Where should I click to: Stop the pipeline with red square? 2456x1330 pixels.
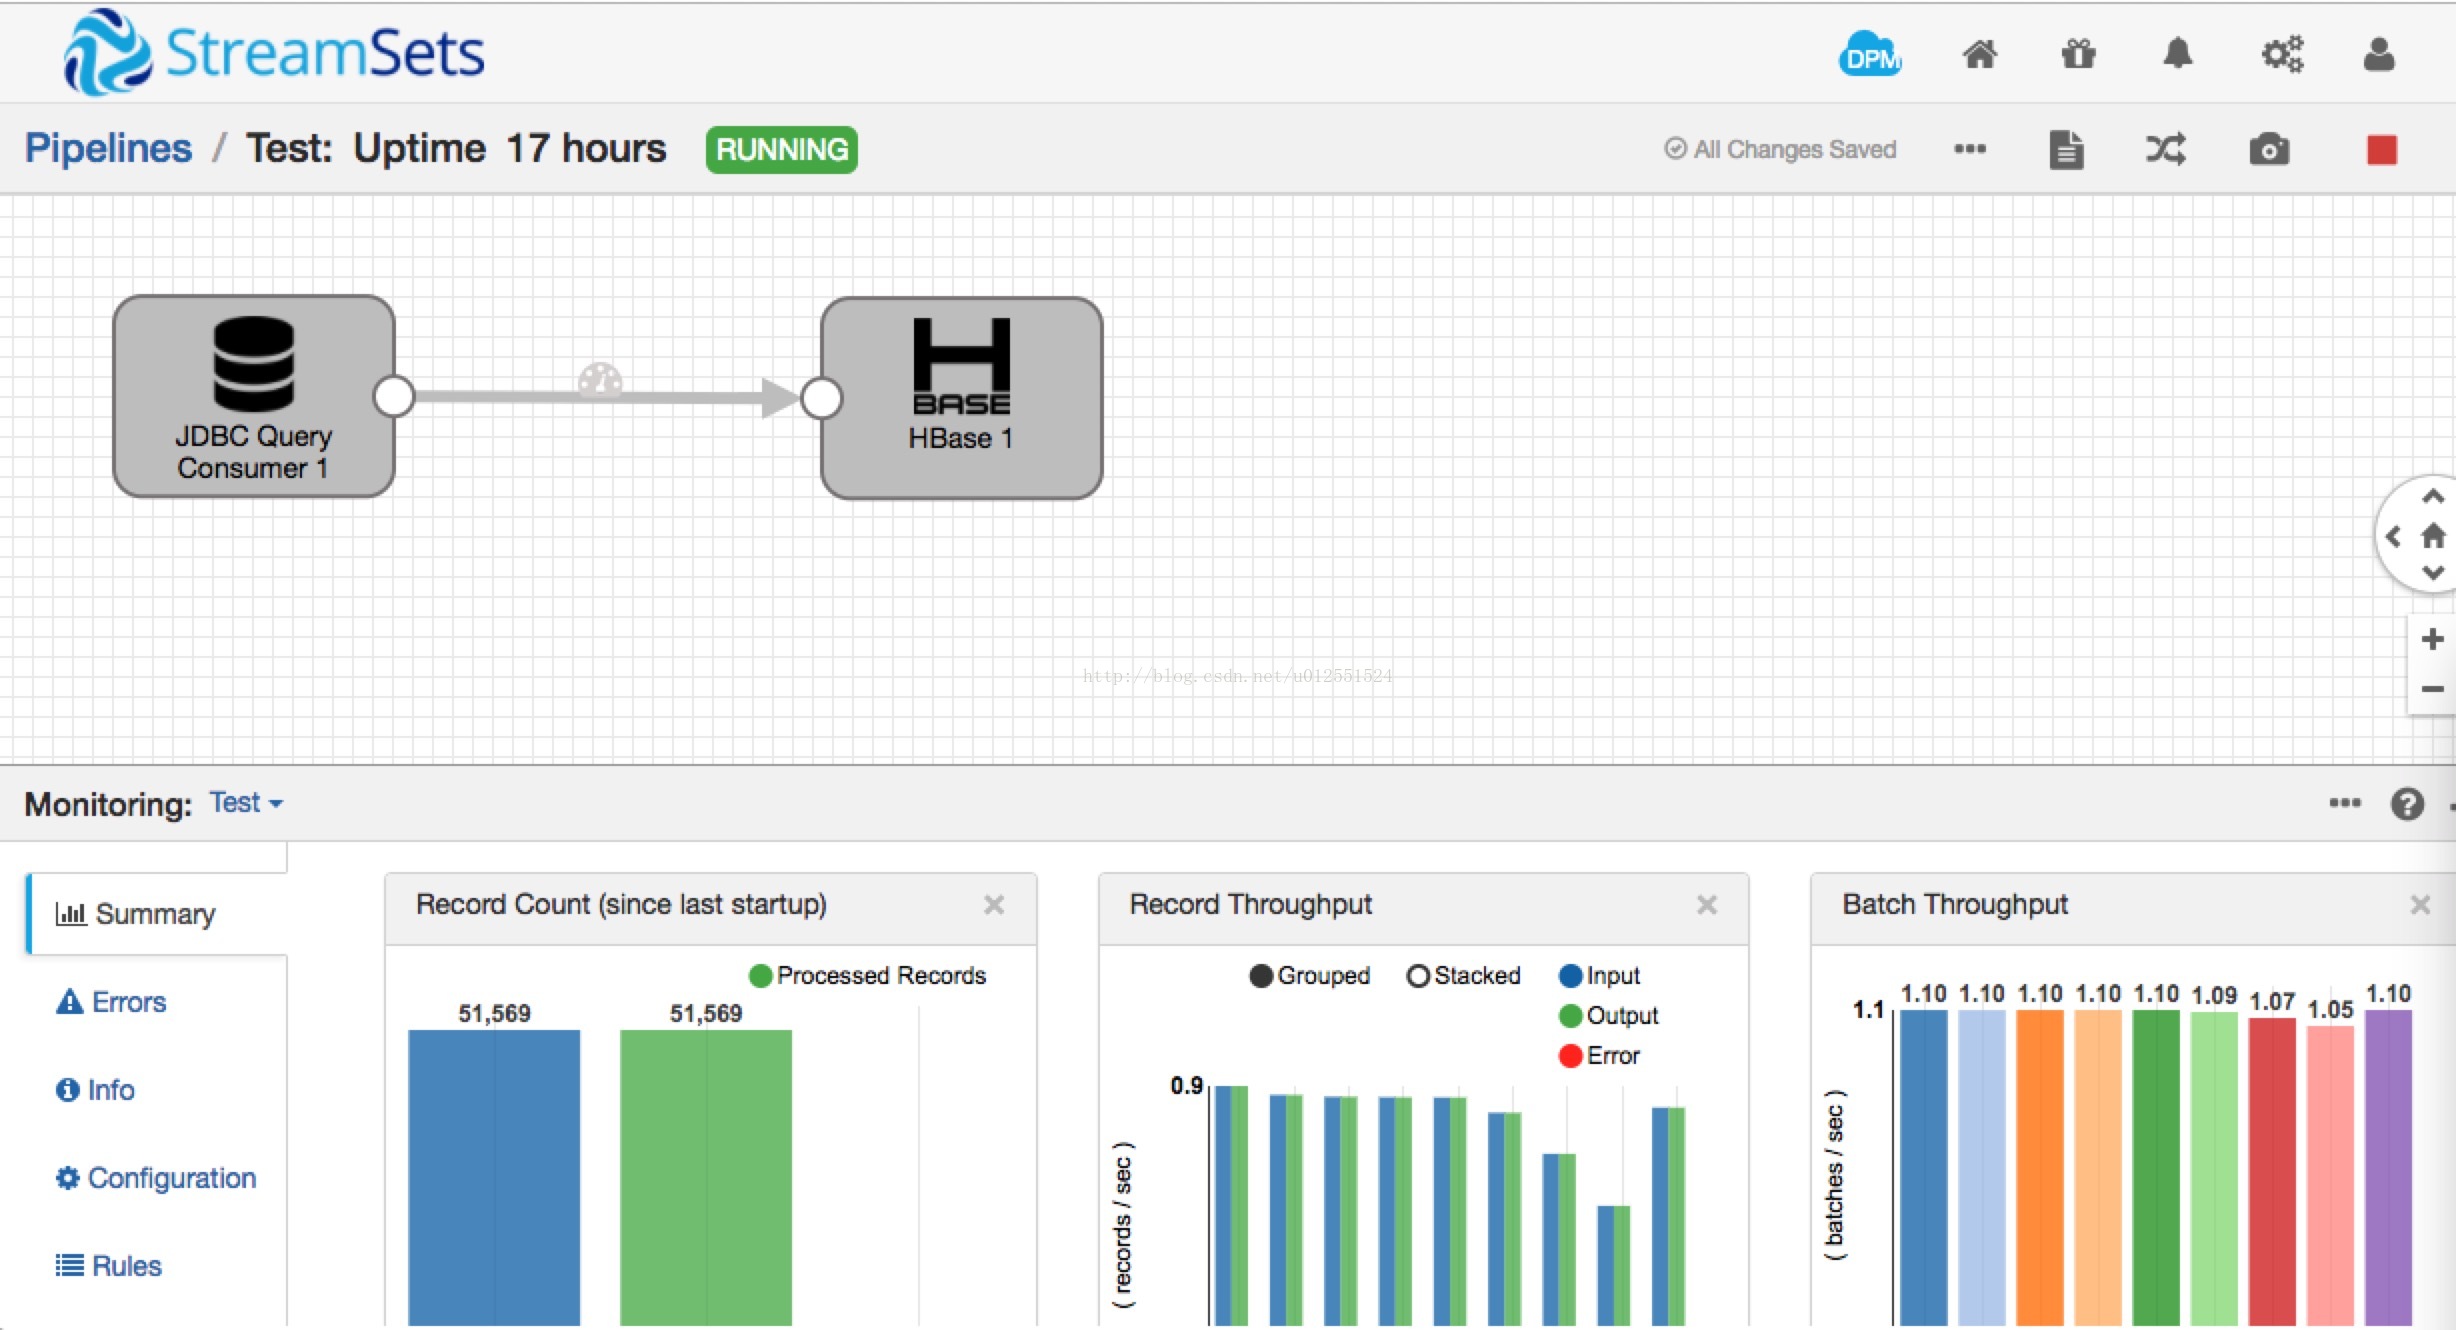tap(2382, 150)
